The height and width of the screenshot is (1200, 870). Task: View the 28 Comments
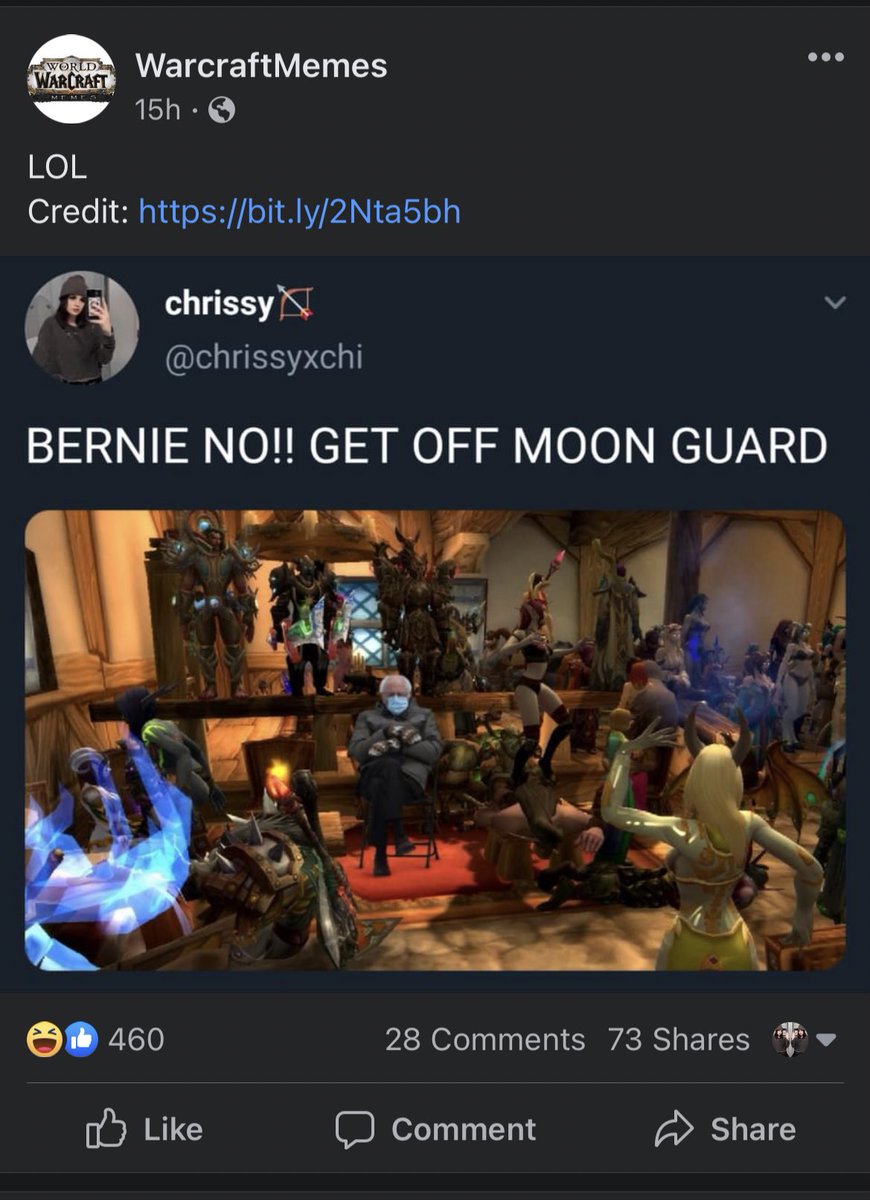coord(485,1040)
